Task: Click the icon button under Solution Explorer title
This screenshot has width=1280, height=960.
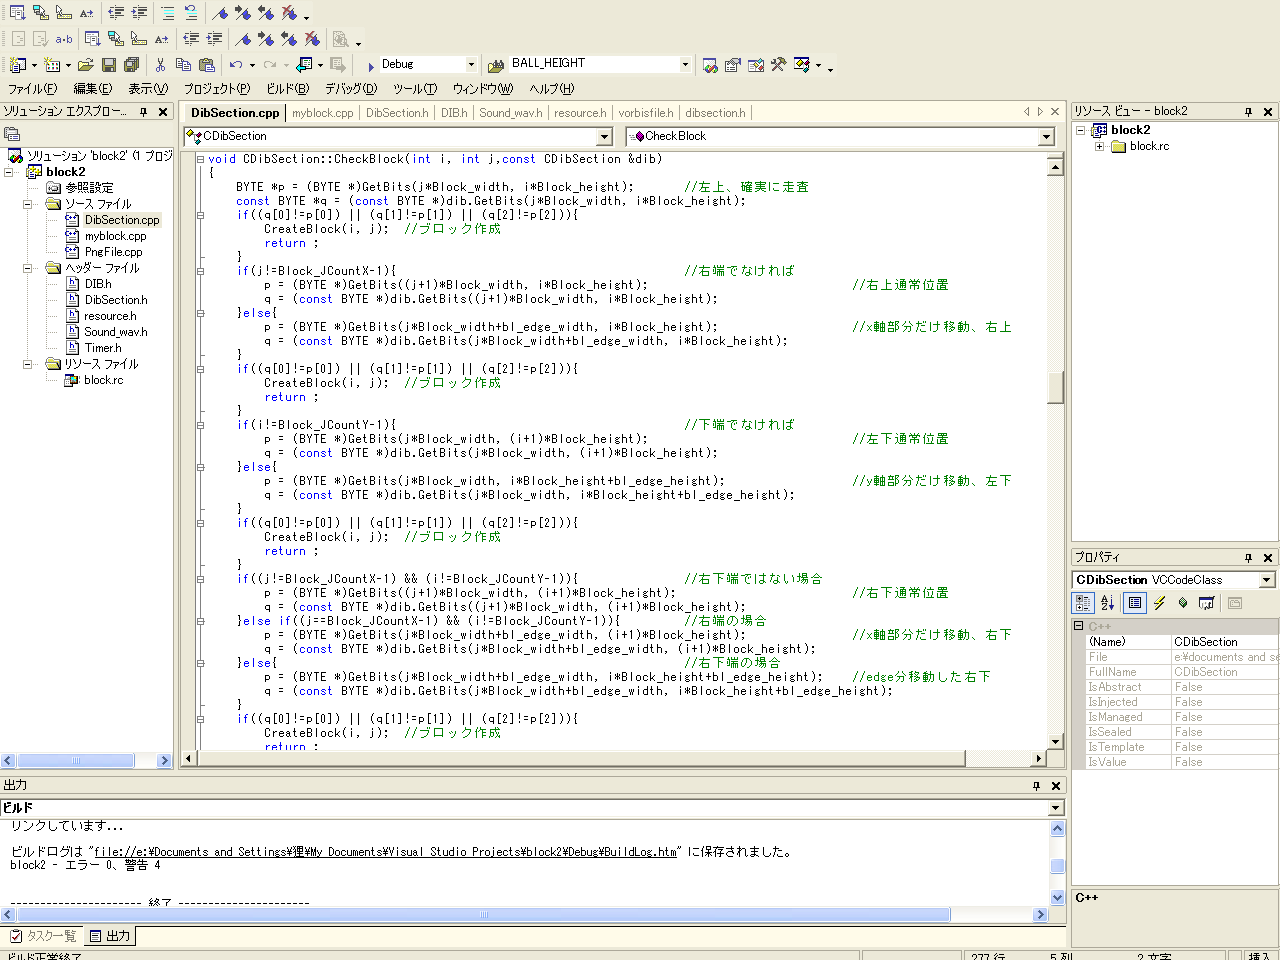Action: pyautogui.click(x=12, y=134)
